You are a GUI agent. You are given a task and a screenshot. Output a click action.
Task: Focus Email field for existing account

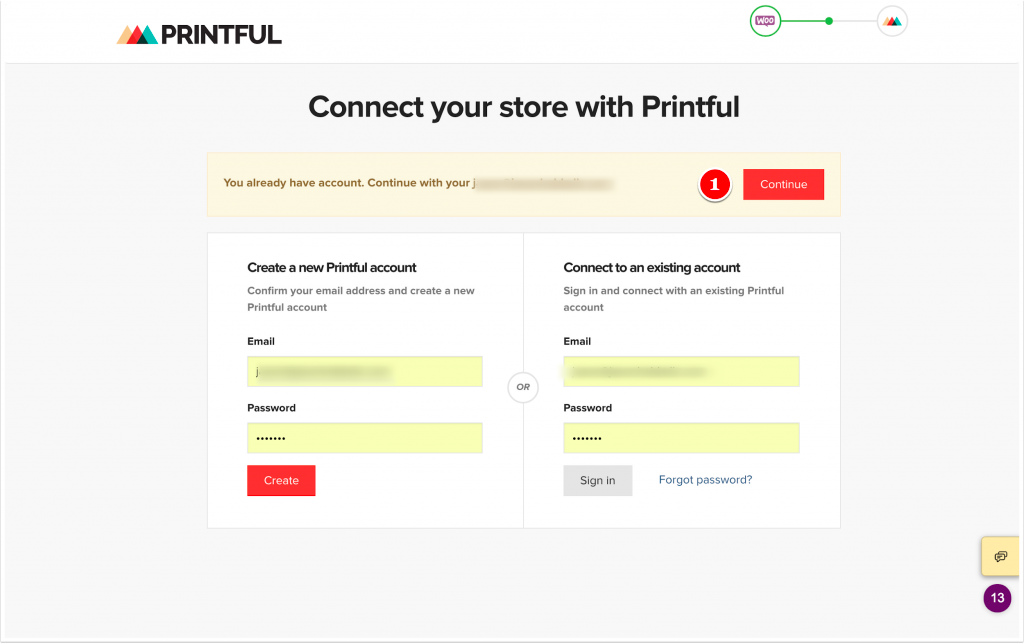[x=681, y=371]
